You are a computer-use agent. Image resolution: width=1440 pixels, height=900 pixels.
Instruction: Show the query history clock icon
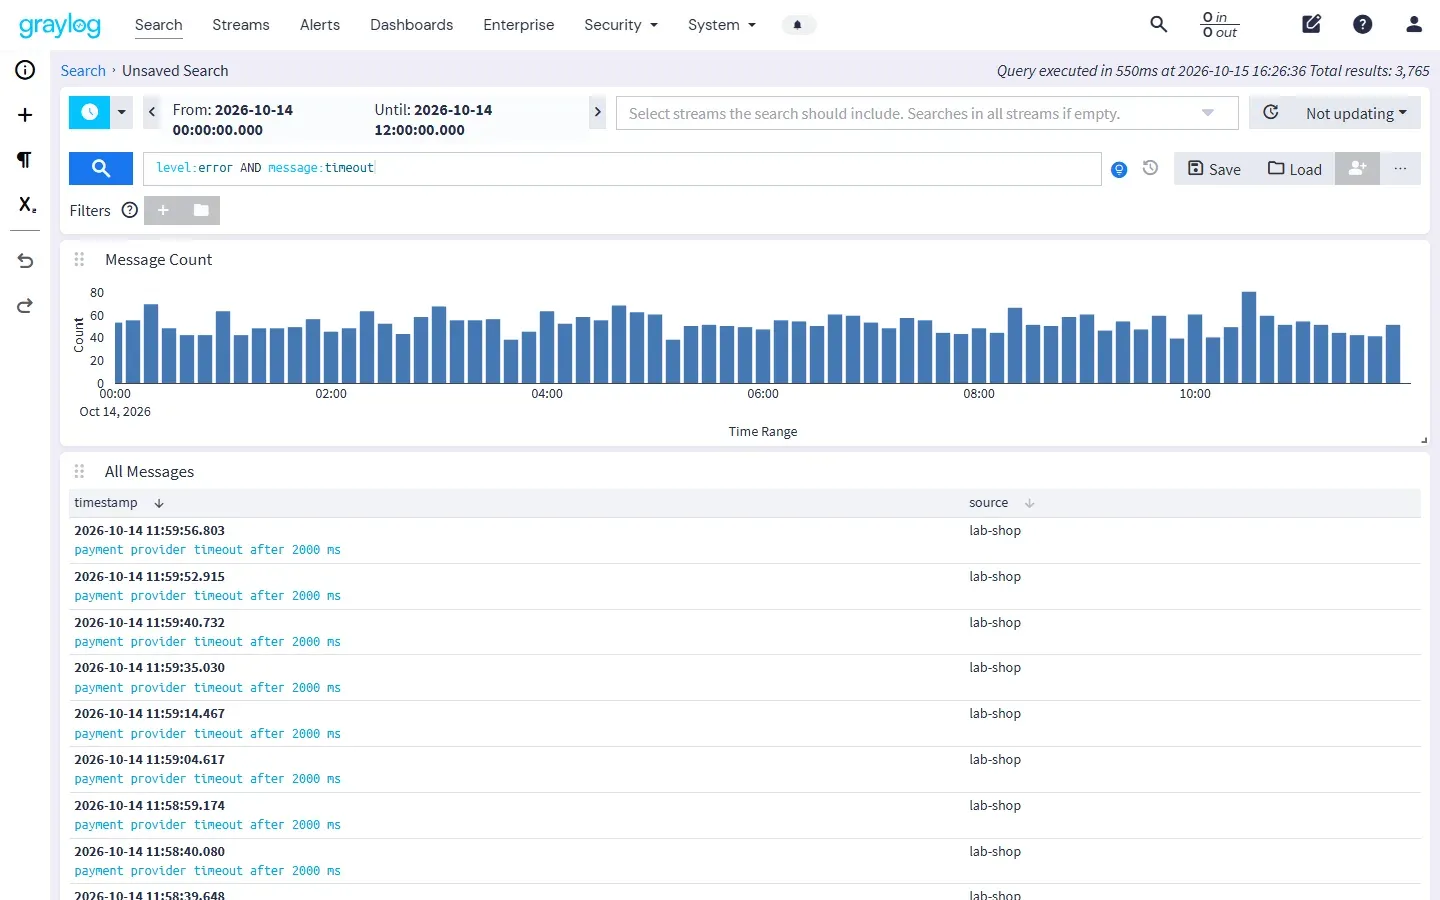[1150, 168]
